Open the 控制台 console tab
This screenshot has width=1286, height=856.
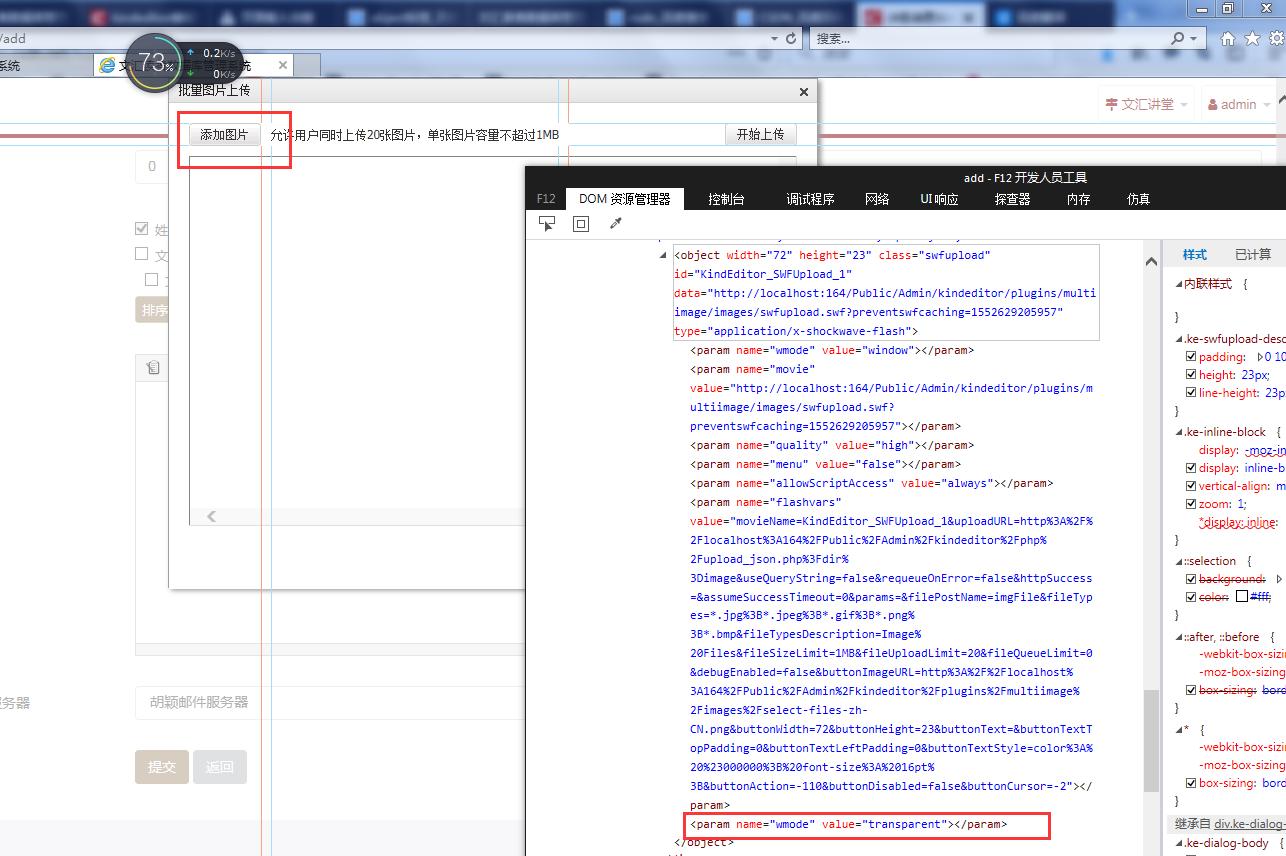point(726,199)
